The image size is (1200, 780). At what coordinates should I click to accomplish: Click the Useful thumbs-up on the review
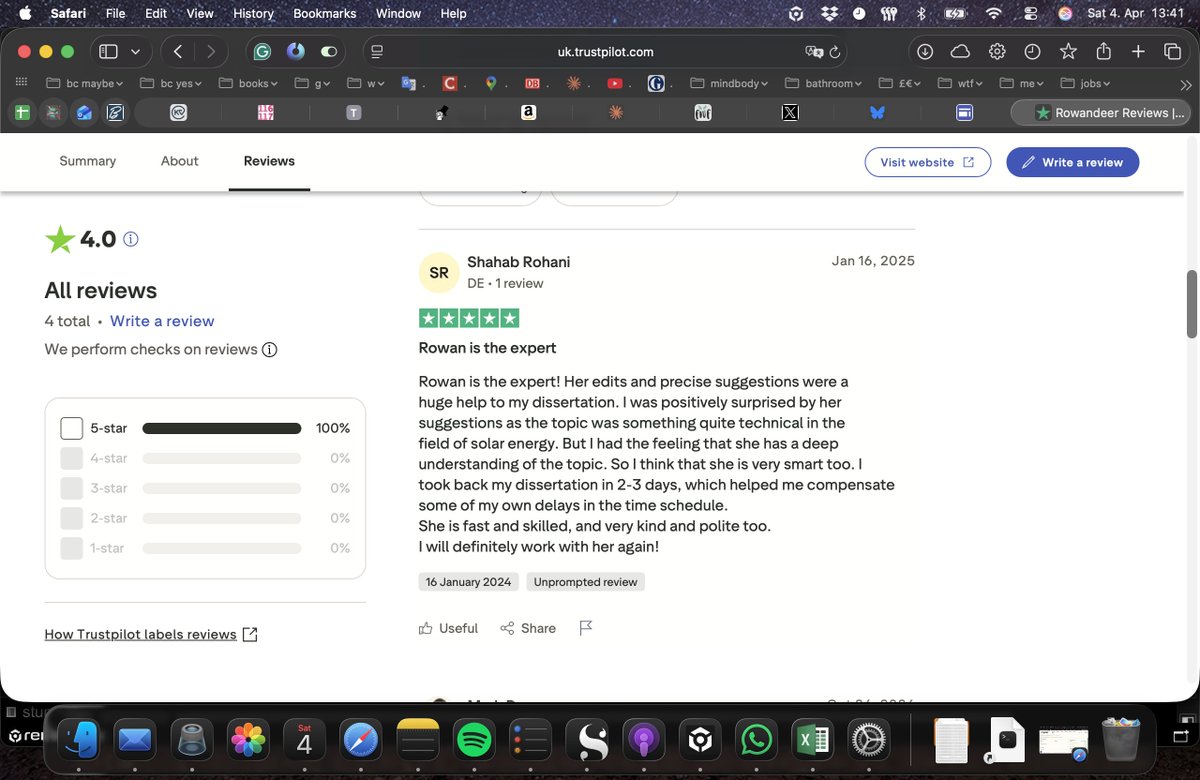[447, 627]
